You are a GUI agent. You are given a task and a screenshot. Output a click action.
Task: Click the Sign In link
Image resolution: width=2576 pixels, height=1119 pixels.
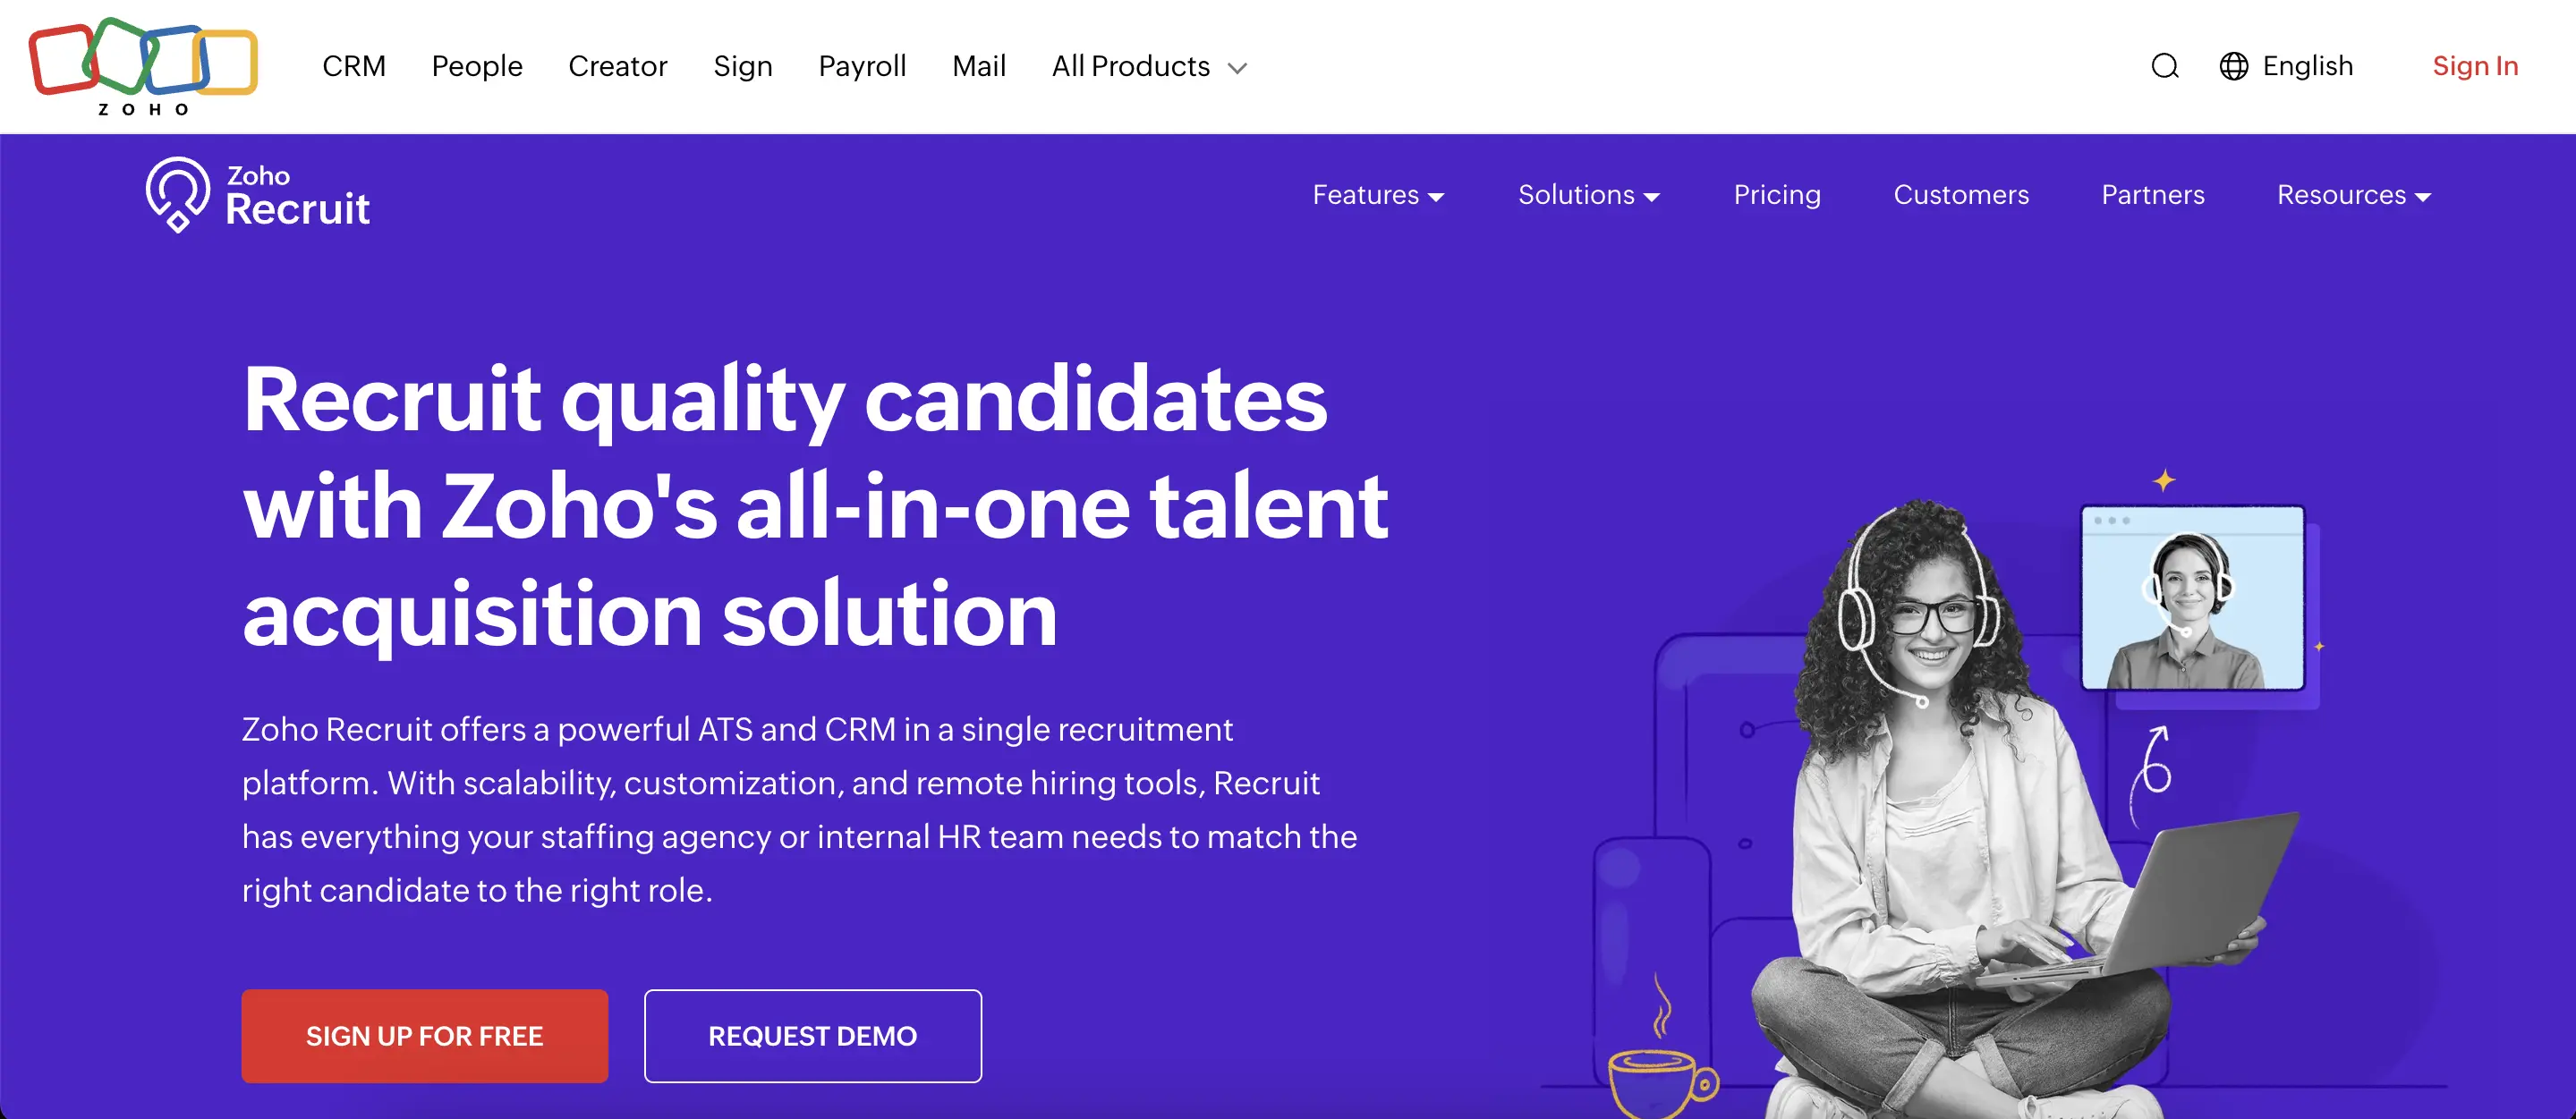tap(2475, 66)
